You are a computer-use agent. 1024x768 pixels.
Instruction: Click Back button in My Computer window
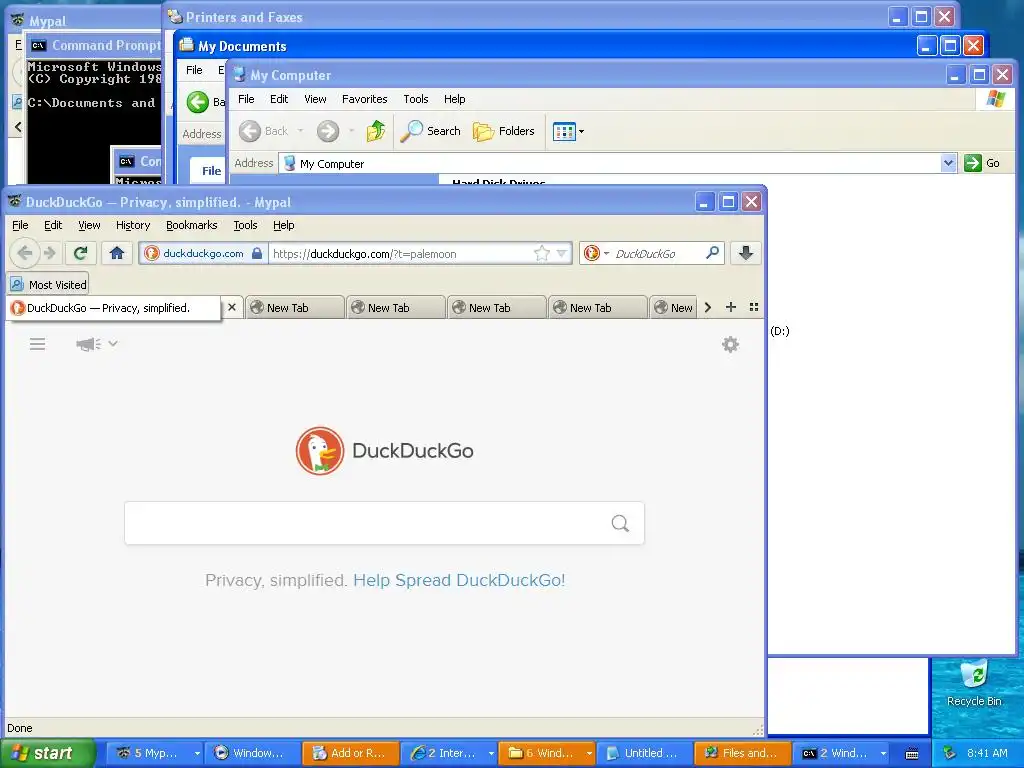tap(263, 131)
